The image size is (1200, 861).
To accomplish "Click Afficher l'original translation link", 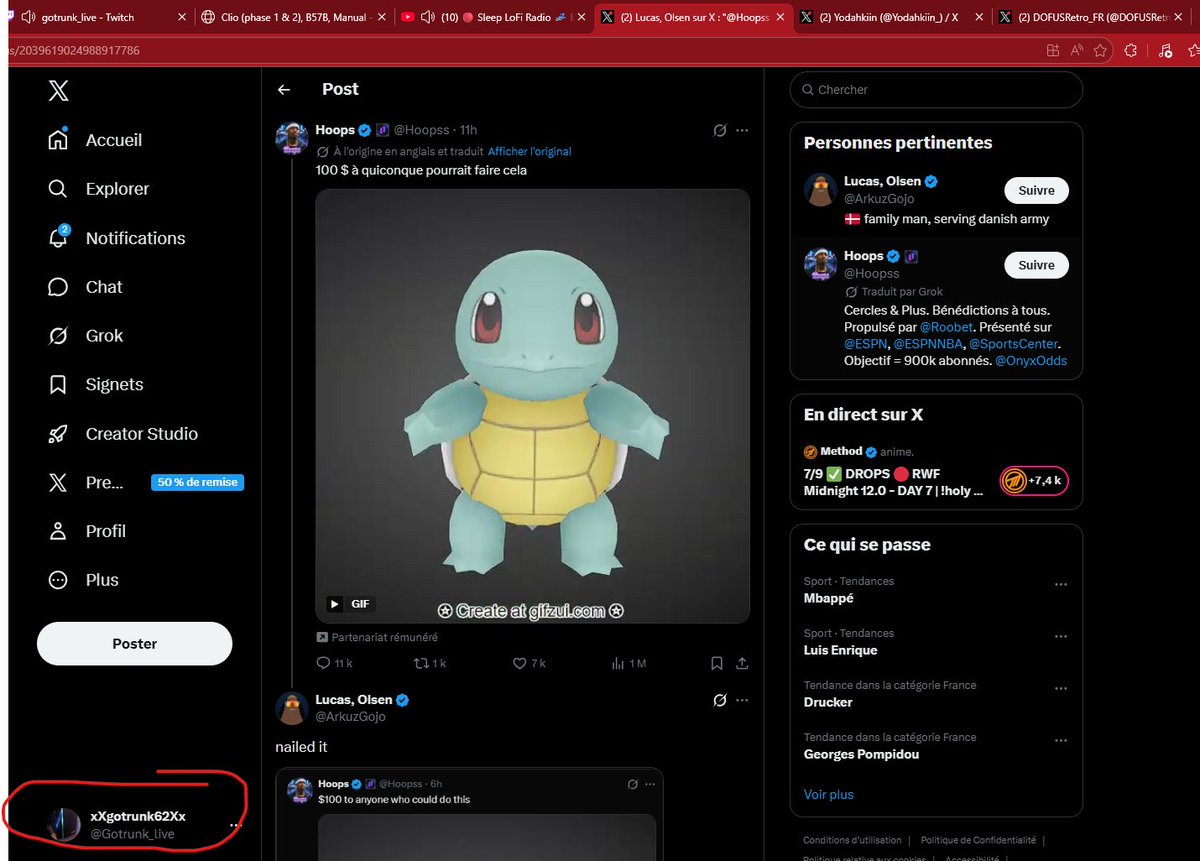I will (x=530, y=152).
